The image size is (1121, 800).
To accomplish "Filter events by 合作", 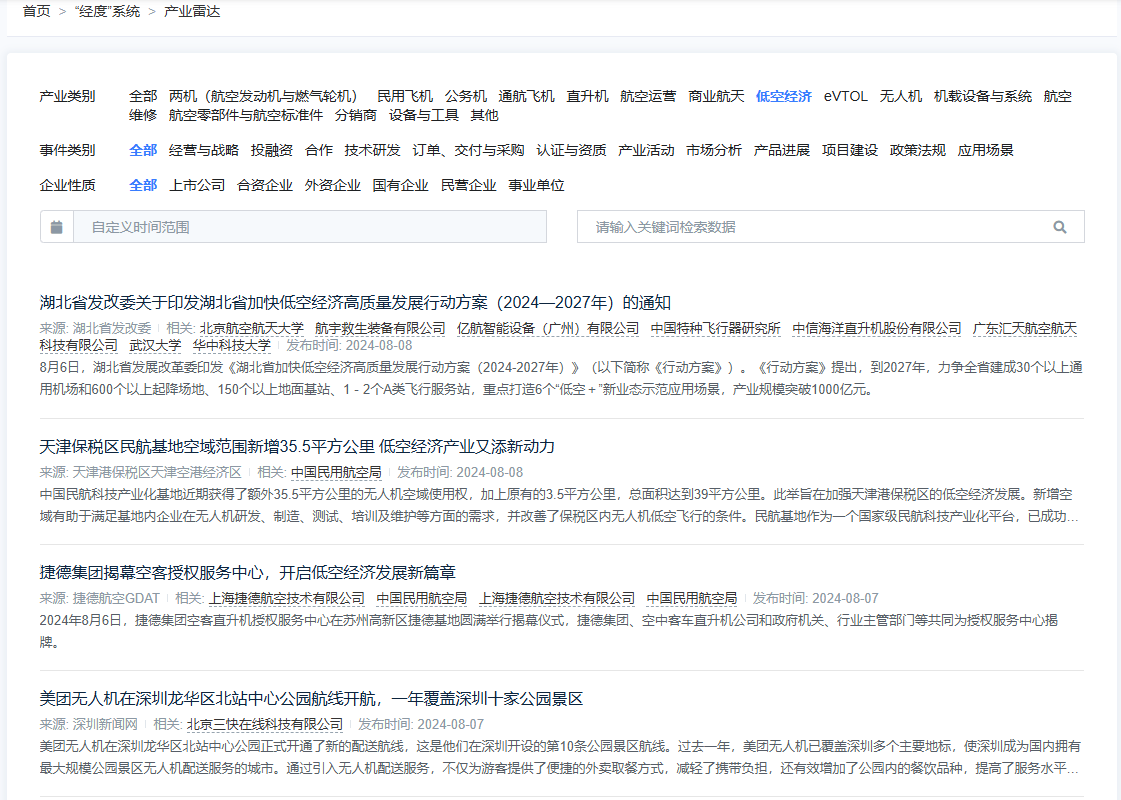I will 319,150.
